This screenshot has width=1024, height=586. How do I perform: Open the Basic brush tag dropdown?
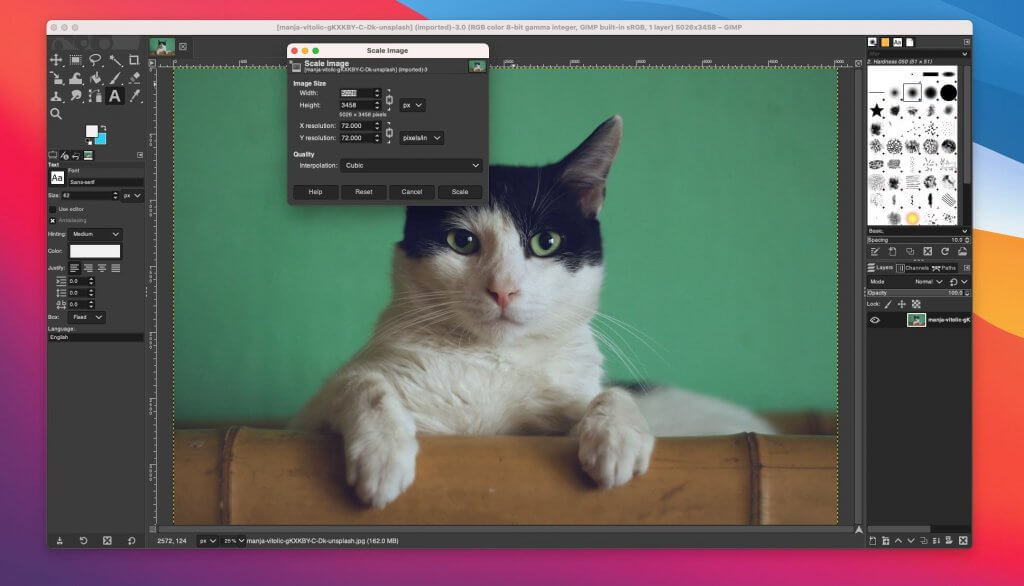pyautogui.click(x=918, y=231)
